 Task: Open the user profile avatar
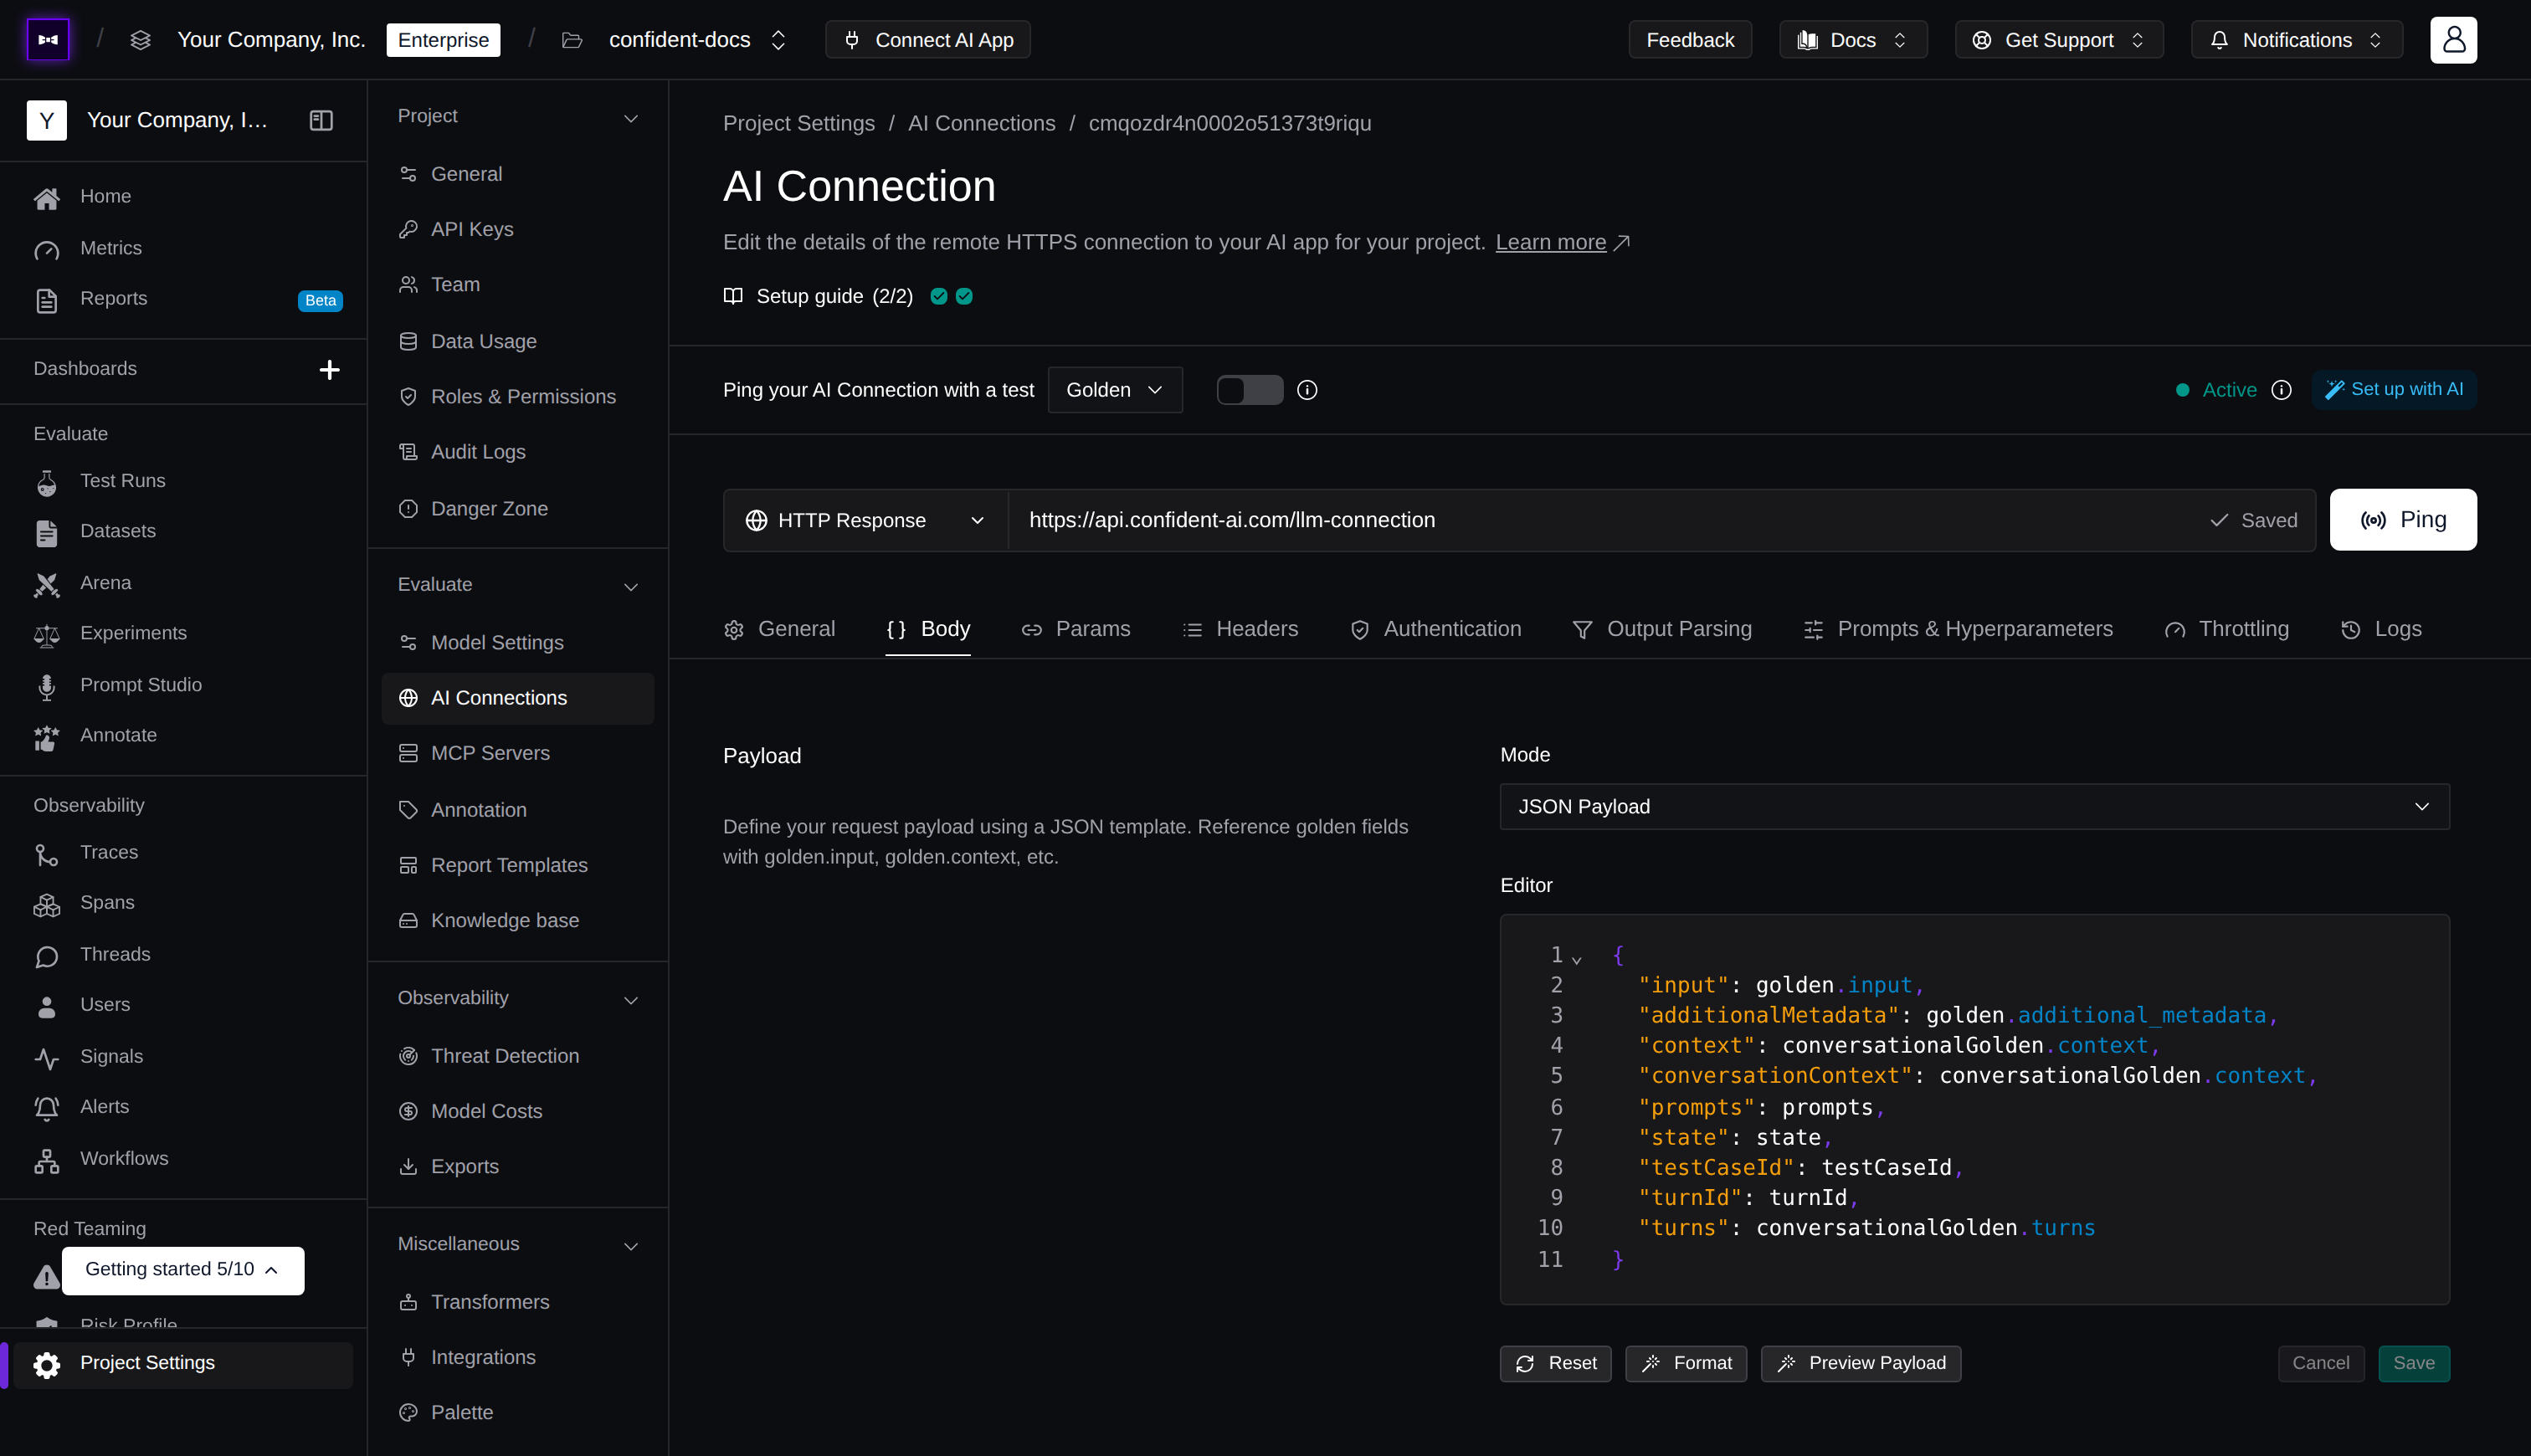[2453, 40]
